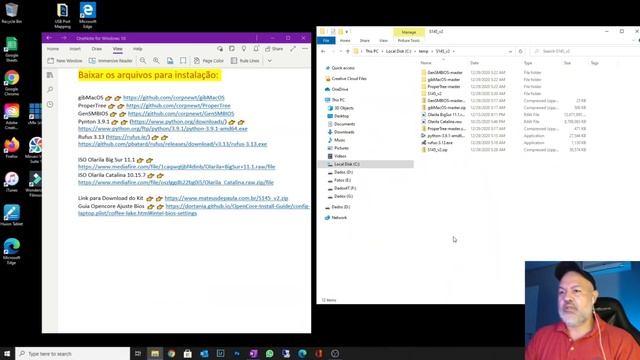The height and width of the screenshot is (360, 640).
Task: Click 'temp' in Explorer address breadcrumb
Action: pos(423,51)
